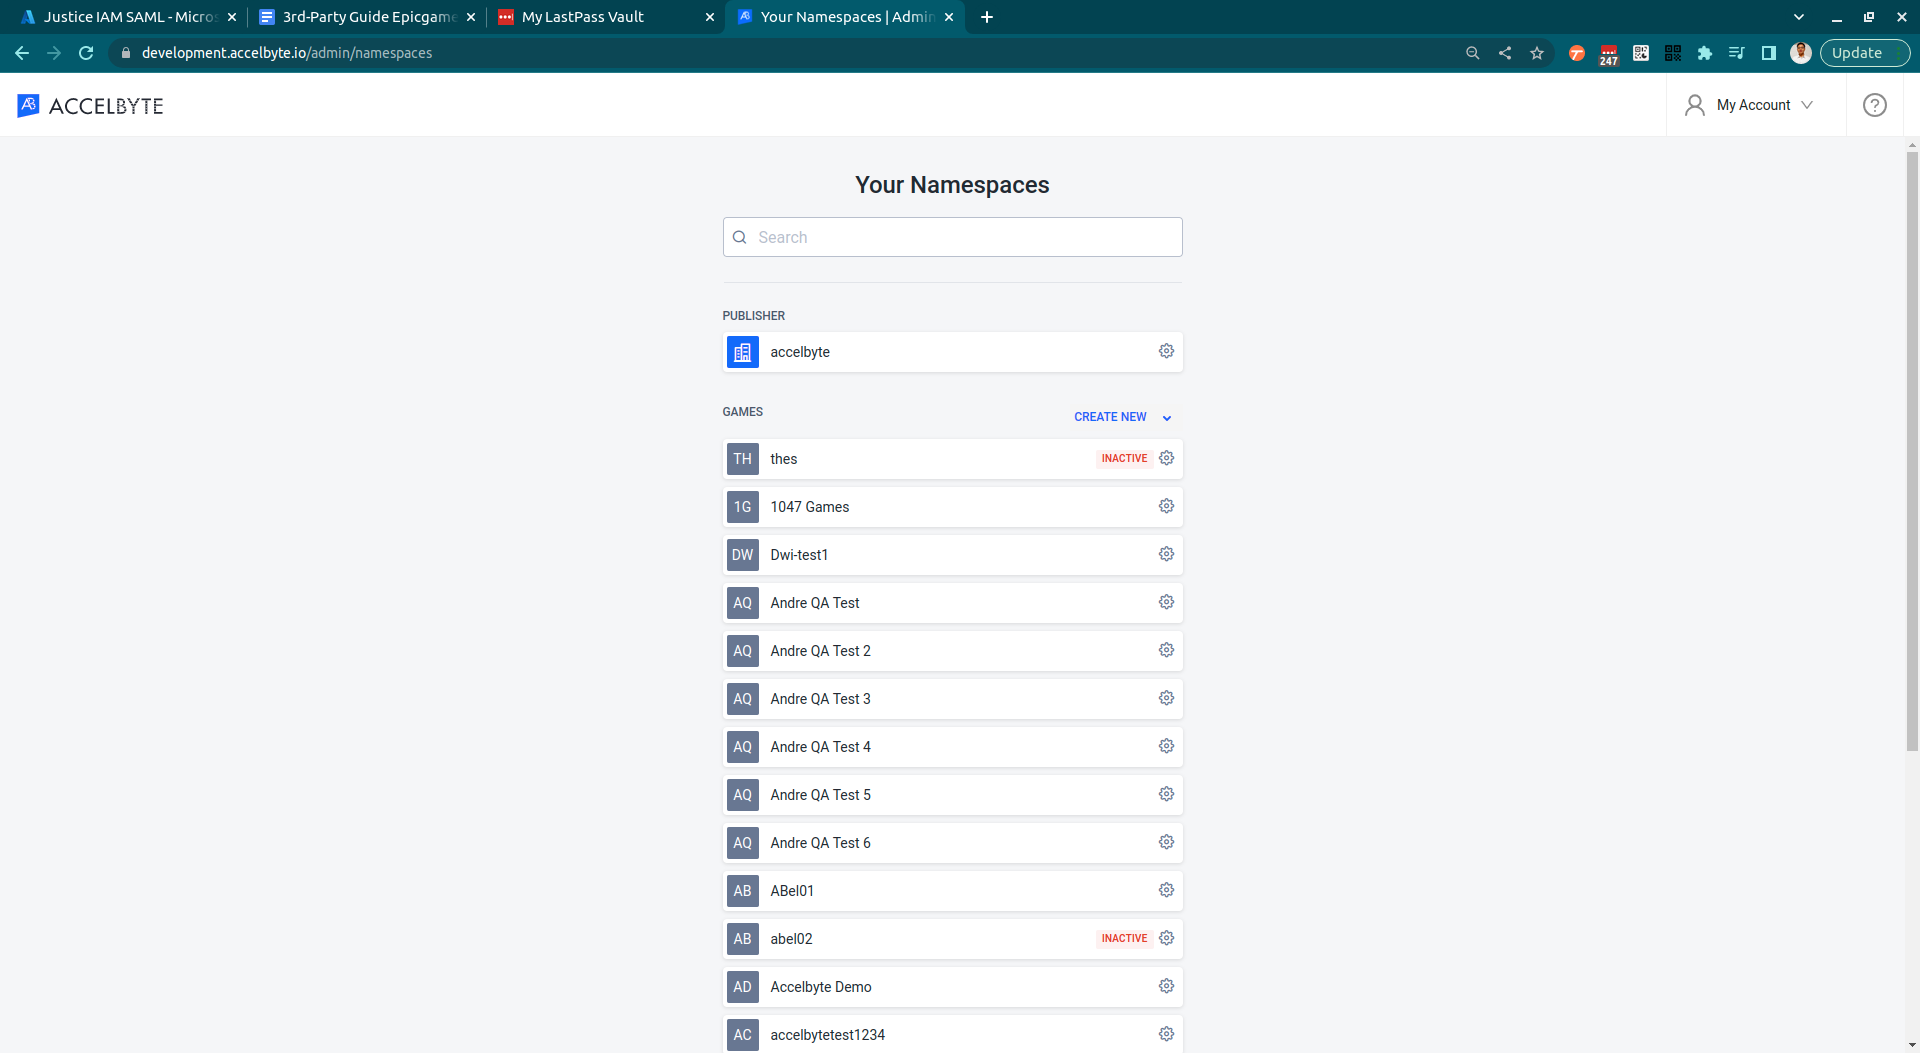This screenshot has height=1053, width=1920.
Task: Reload the page with browser refresh icon
Action: point(86,53)
